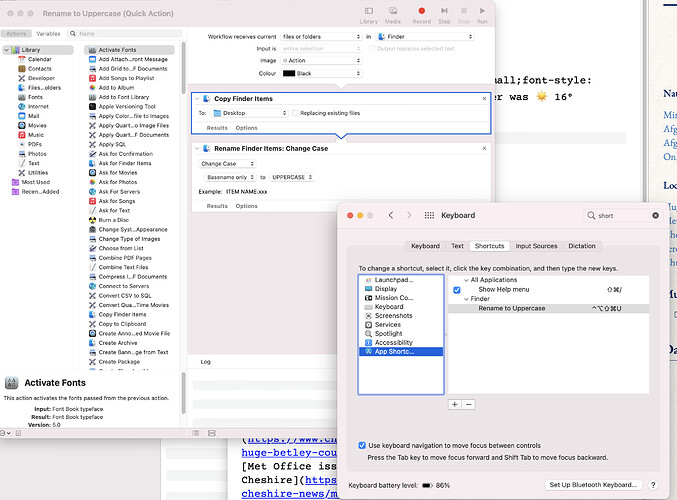
Task: Switch to the Dictation tab
Action: (x=582, y=246)
